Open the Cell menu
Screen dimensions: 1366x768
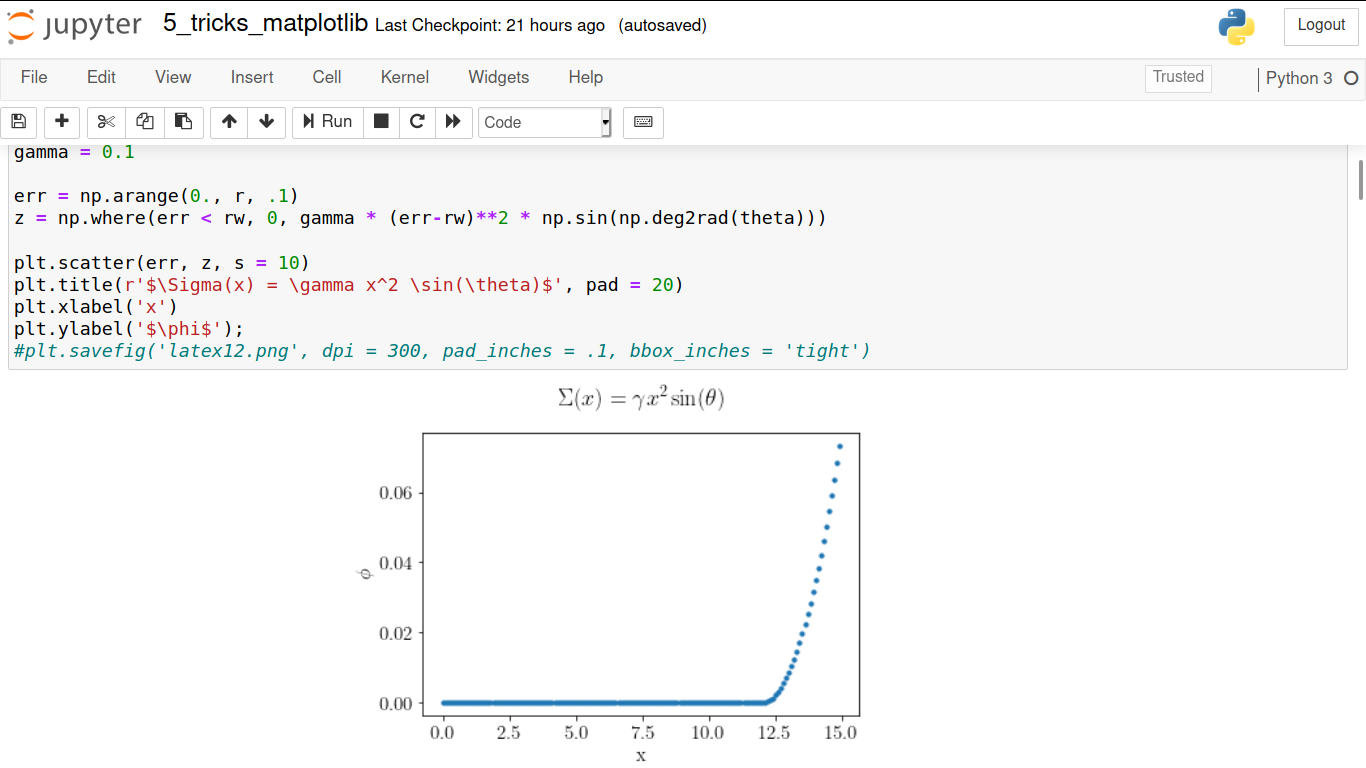[x=326, y=77]
